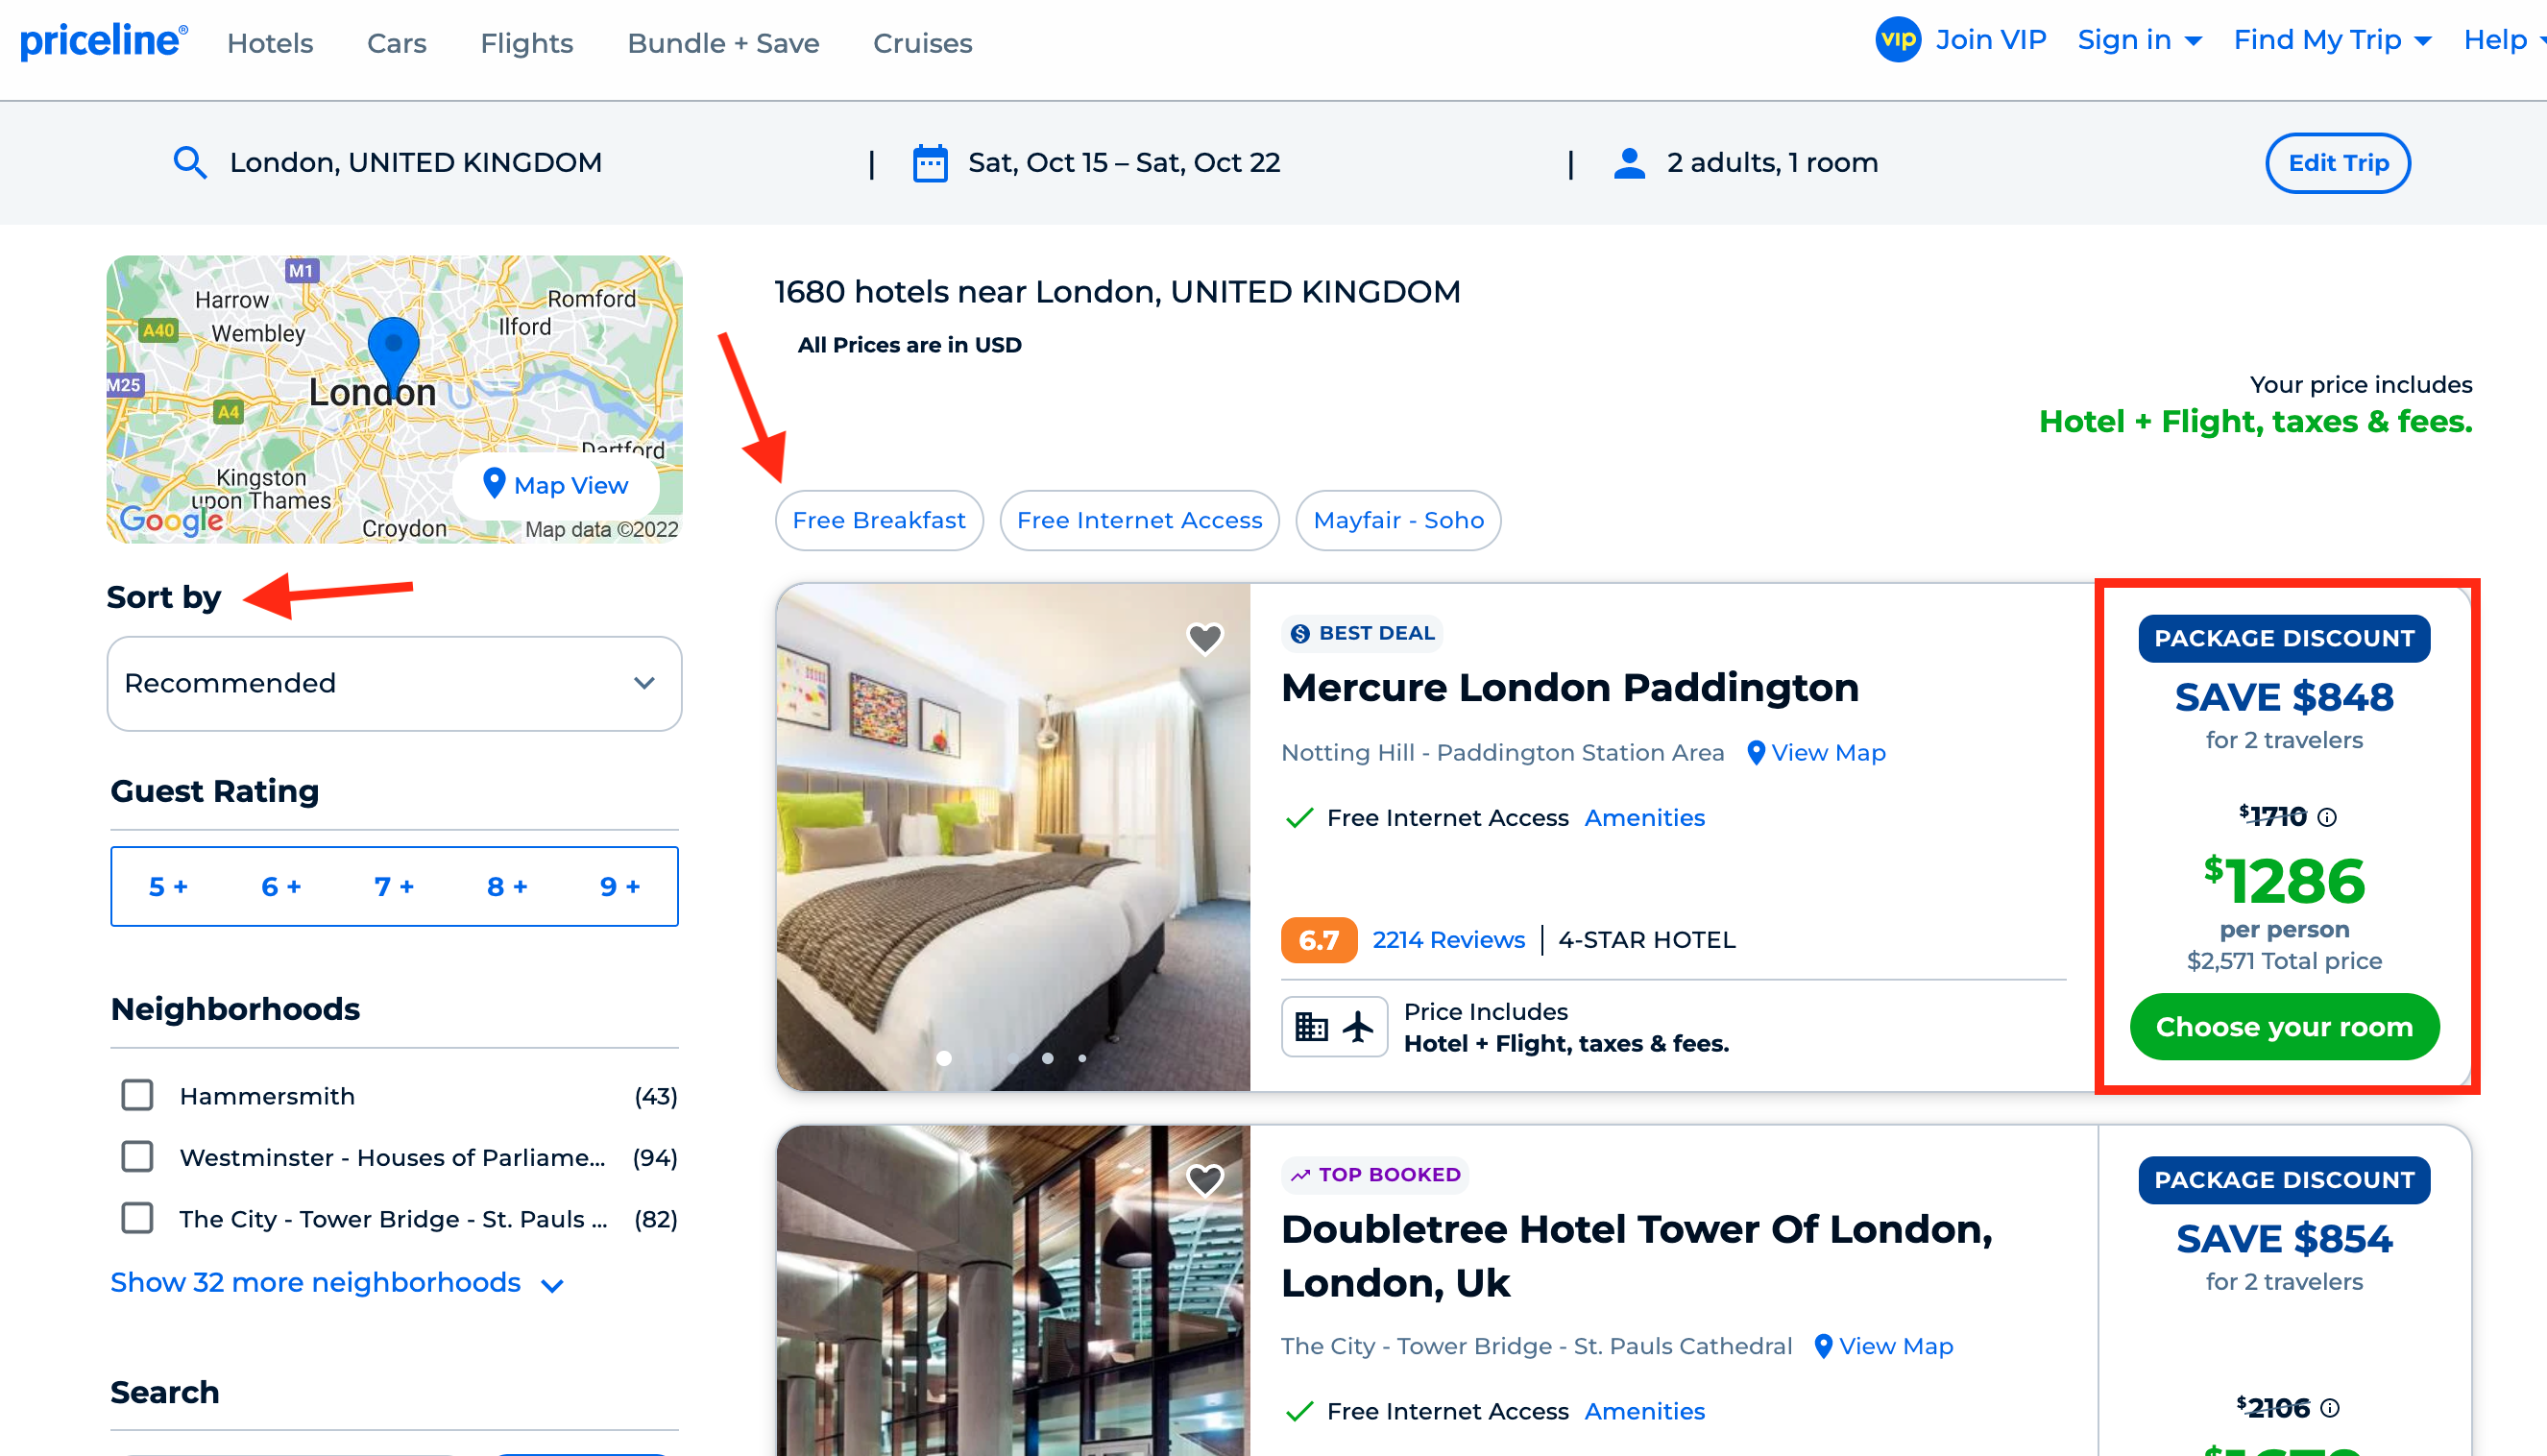Open the Mercure London Paddington title
2547x1456 pixels.
pos(1570,688)
